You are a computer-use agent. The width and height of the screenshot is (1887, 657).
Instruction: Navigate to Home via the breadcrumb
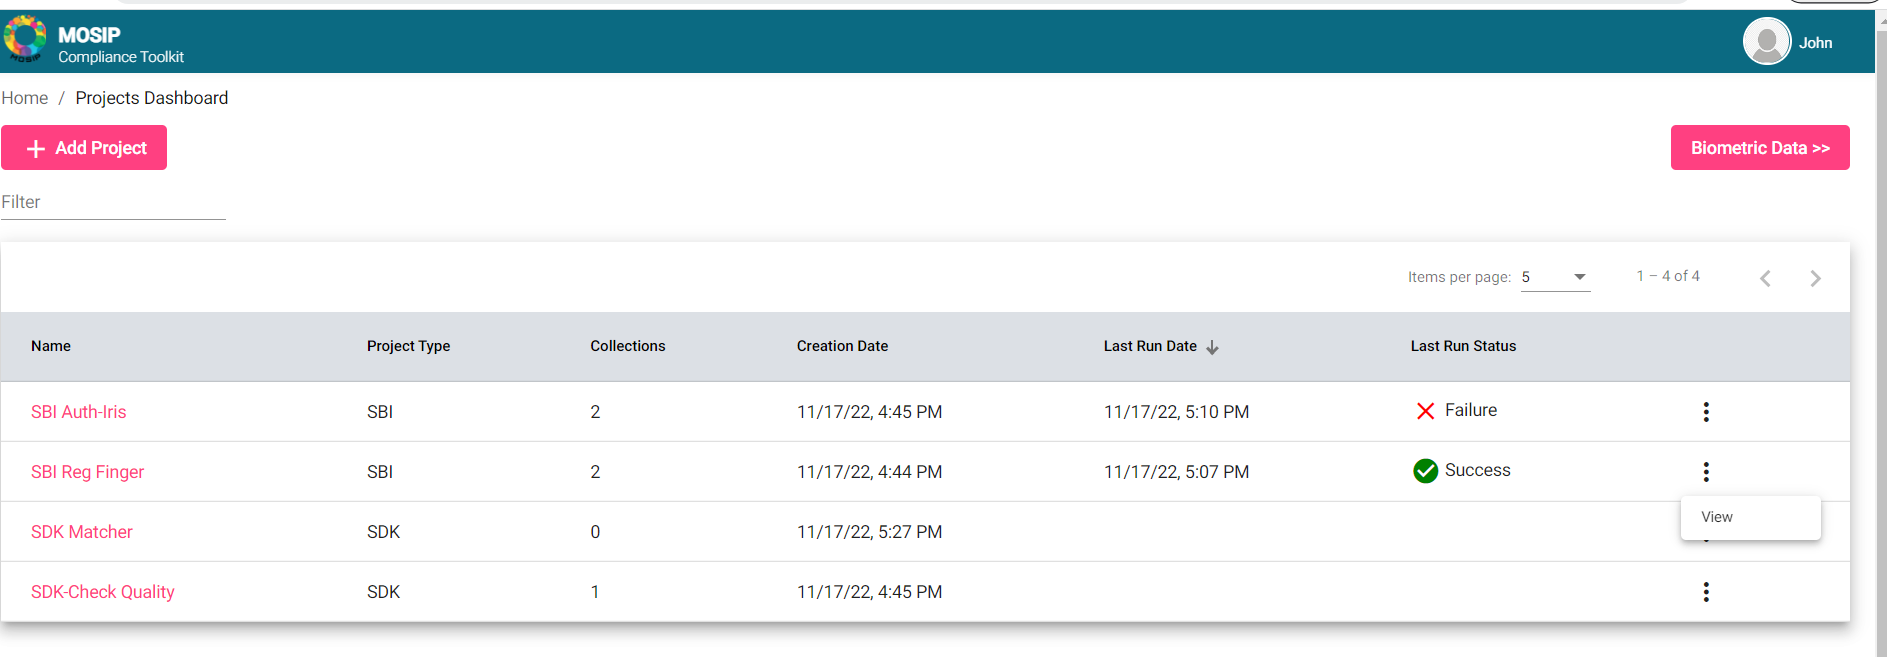pos(25,98)
